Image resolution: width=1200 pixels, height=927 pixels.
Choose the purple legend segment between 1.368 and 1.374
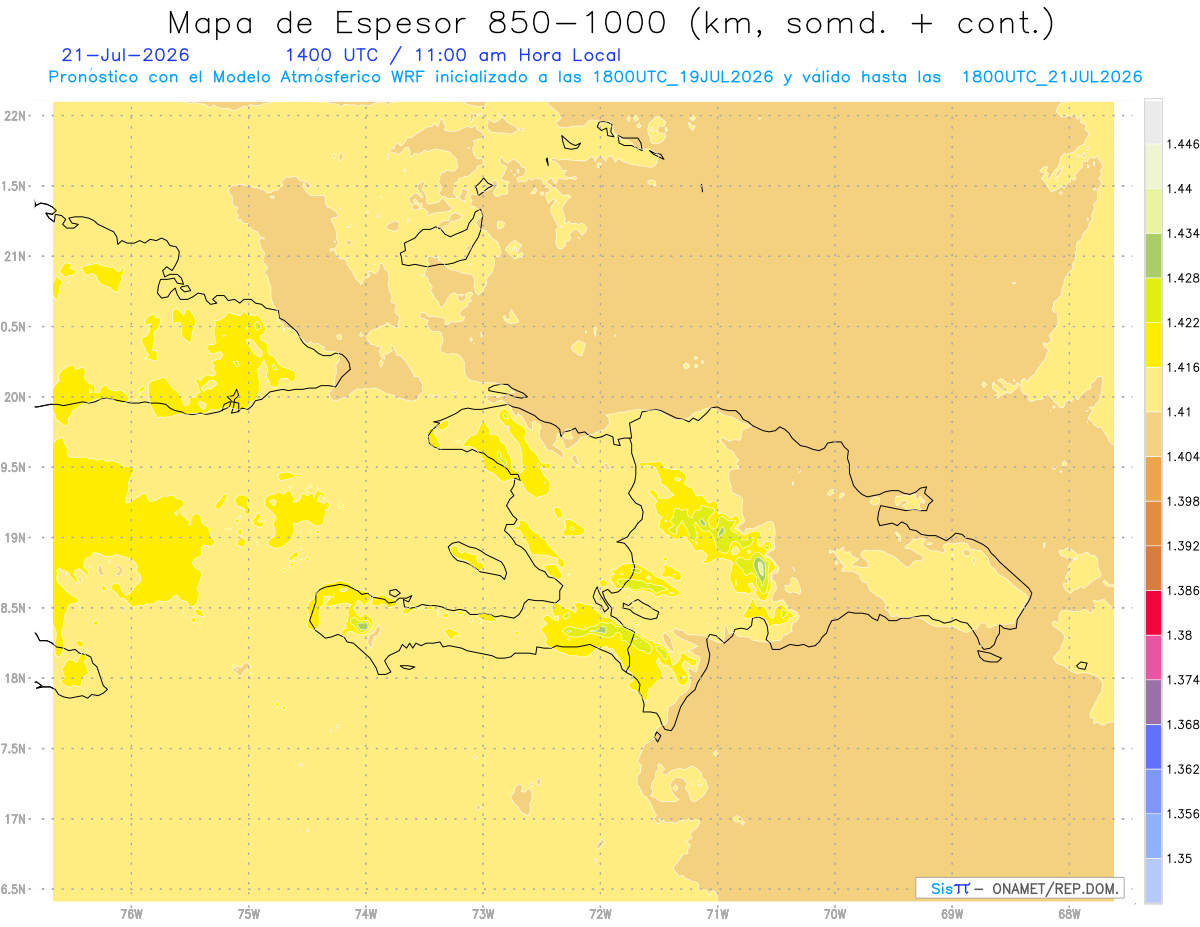point(1153,702)
